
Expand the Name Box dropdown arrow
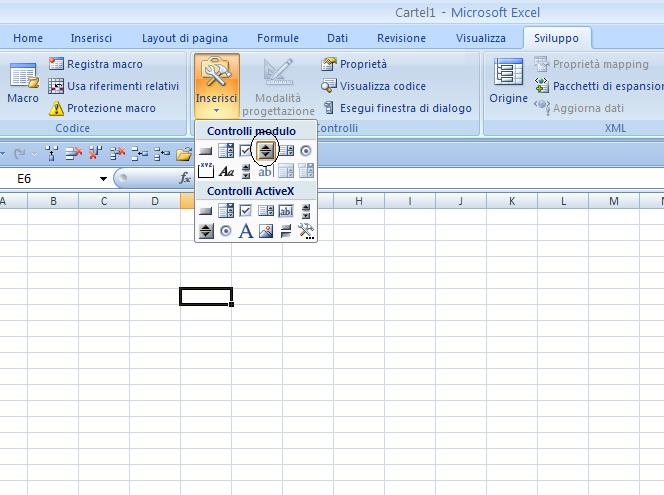[103, 179]
